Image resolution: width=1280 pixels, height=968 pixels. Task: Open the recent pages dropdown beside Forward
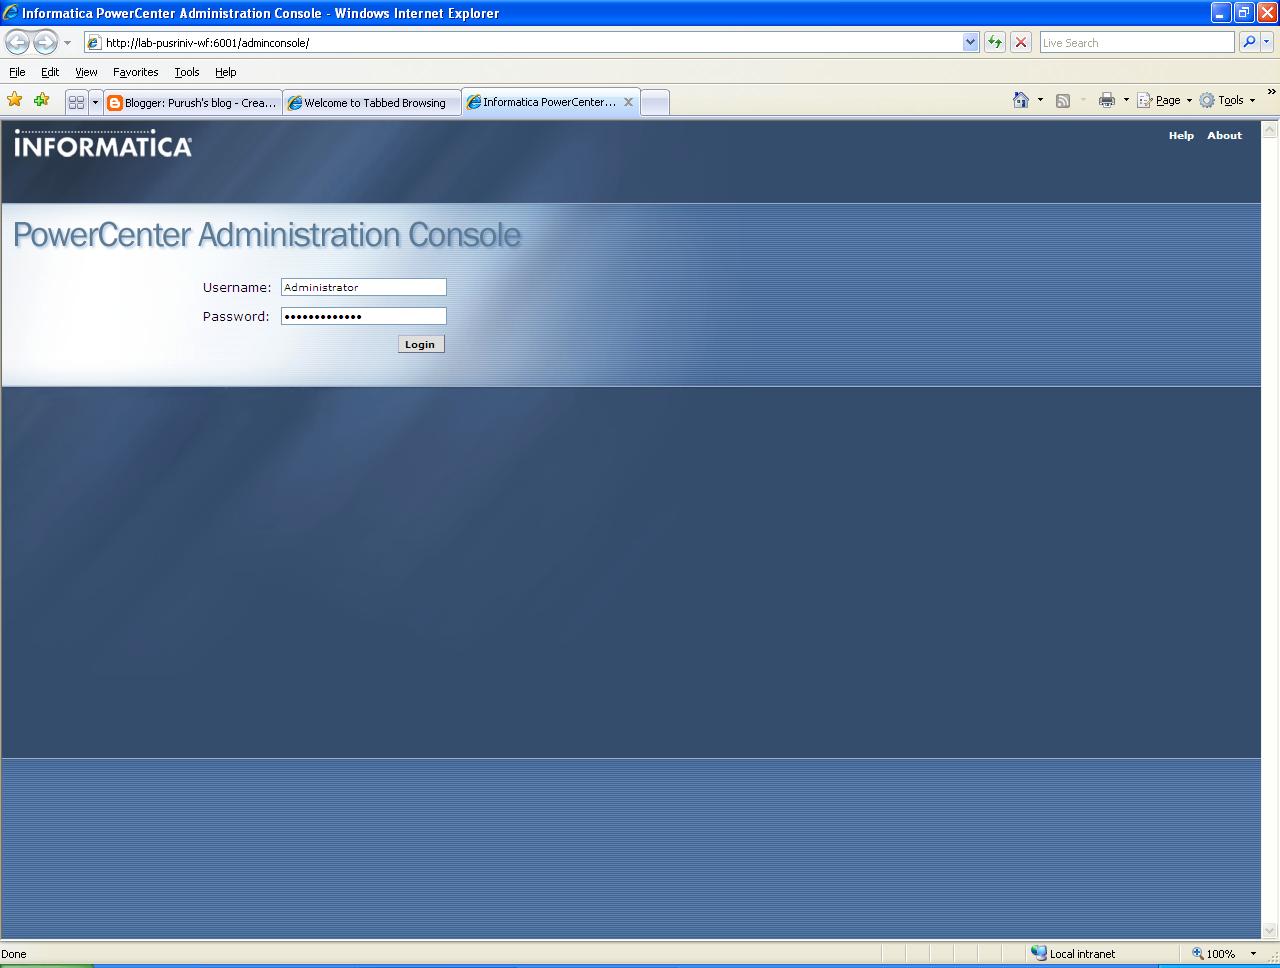pos(67,43)
